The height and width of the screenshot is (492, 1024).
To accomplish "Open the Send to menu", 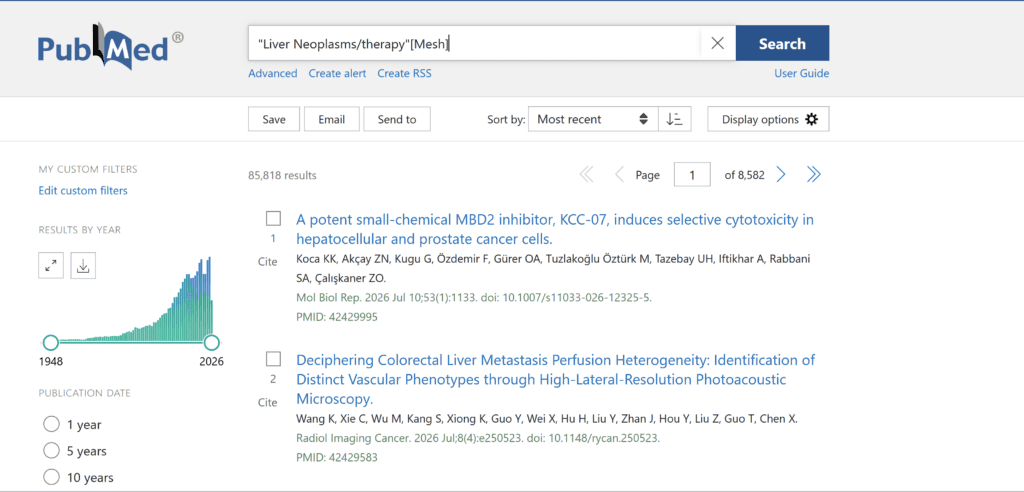I will [x=396, y=120].
